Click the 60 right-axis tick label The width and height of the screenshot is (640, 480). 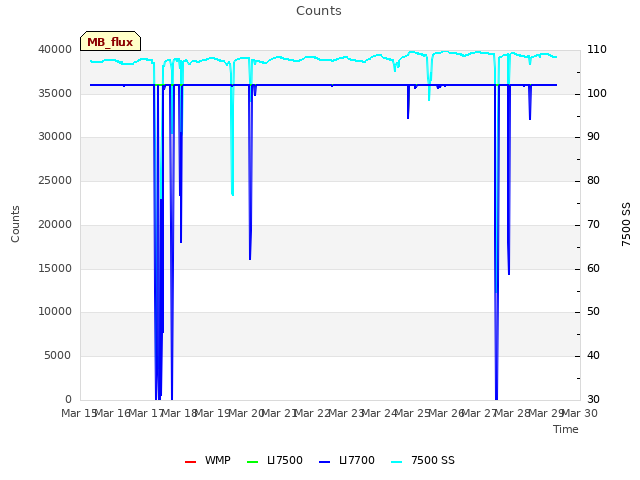593,269
